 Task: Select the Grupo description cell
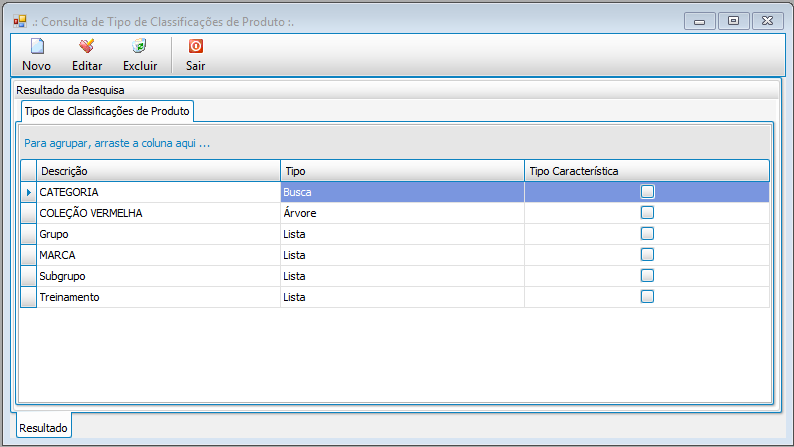[158, 234]
